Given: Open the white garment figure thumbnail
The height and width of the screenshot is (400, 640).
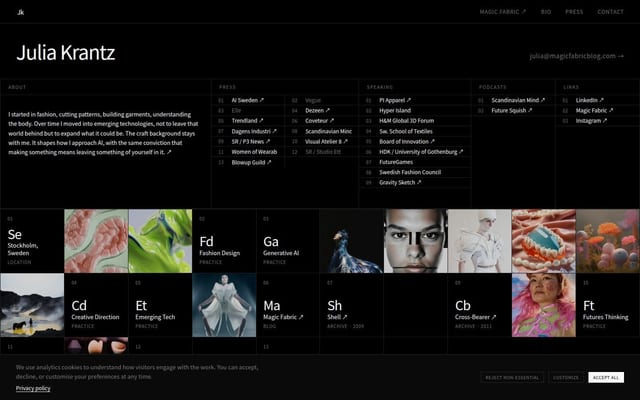Looking at the screenshot, I should point(479,241).
